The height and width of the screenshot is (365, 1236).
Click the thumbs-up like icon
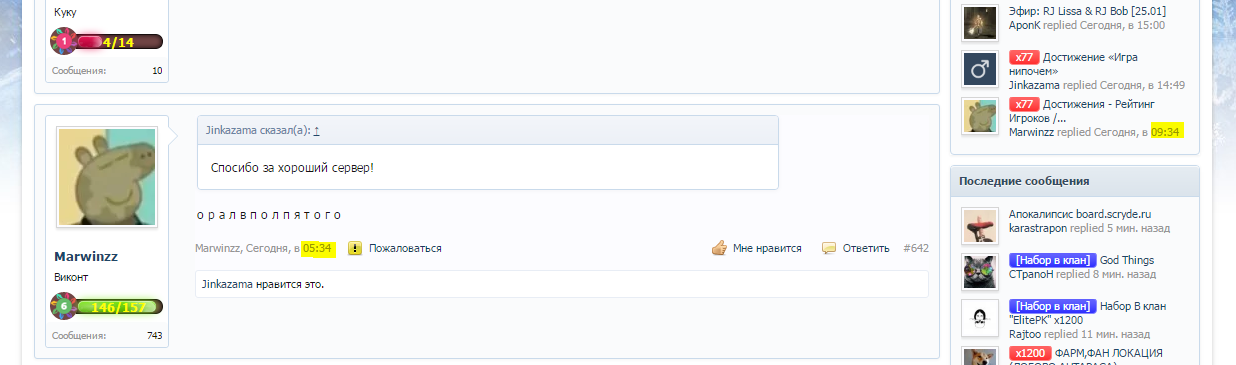718,248
